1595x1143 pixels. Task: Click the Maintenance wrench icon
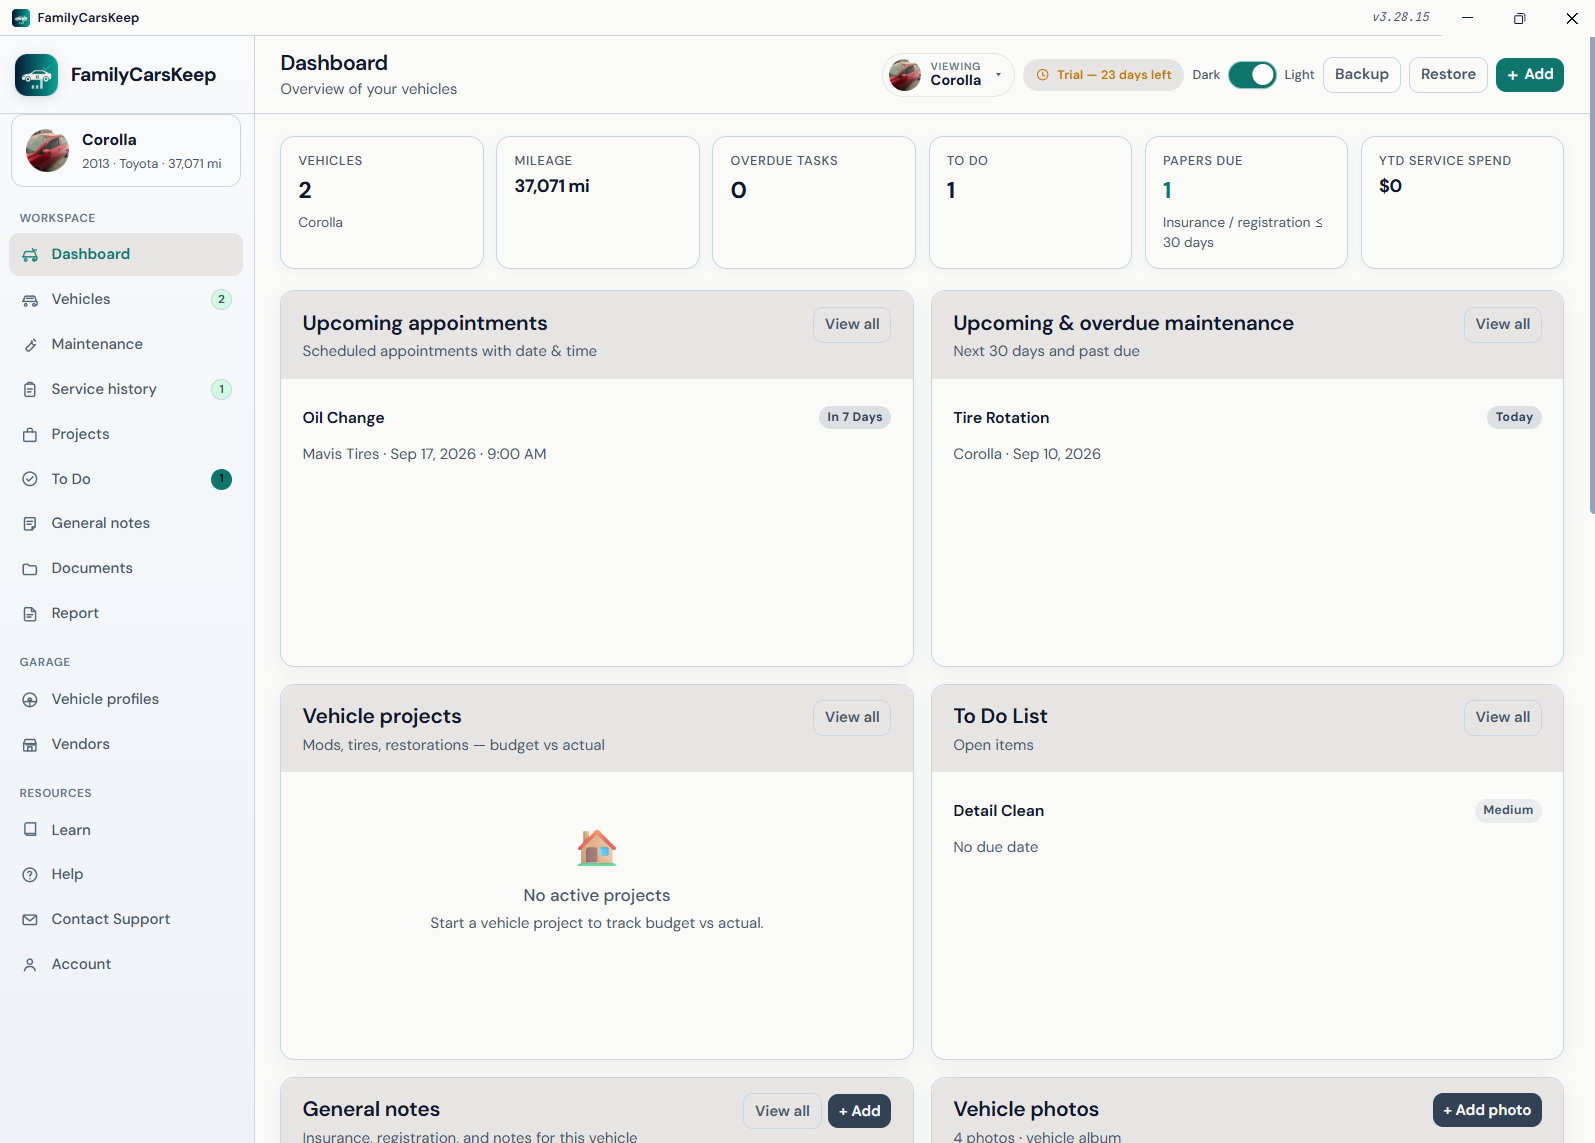[30, 345]
